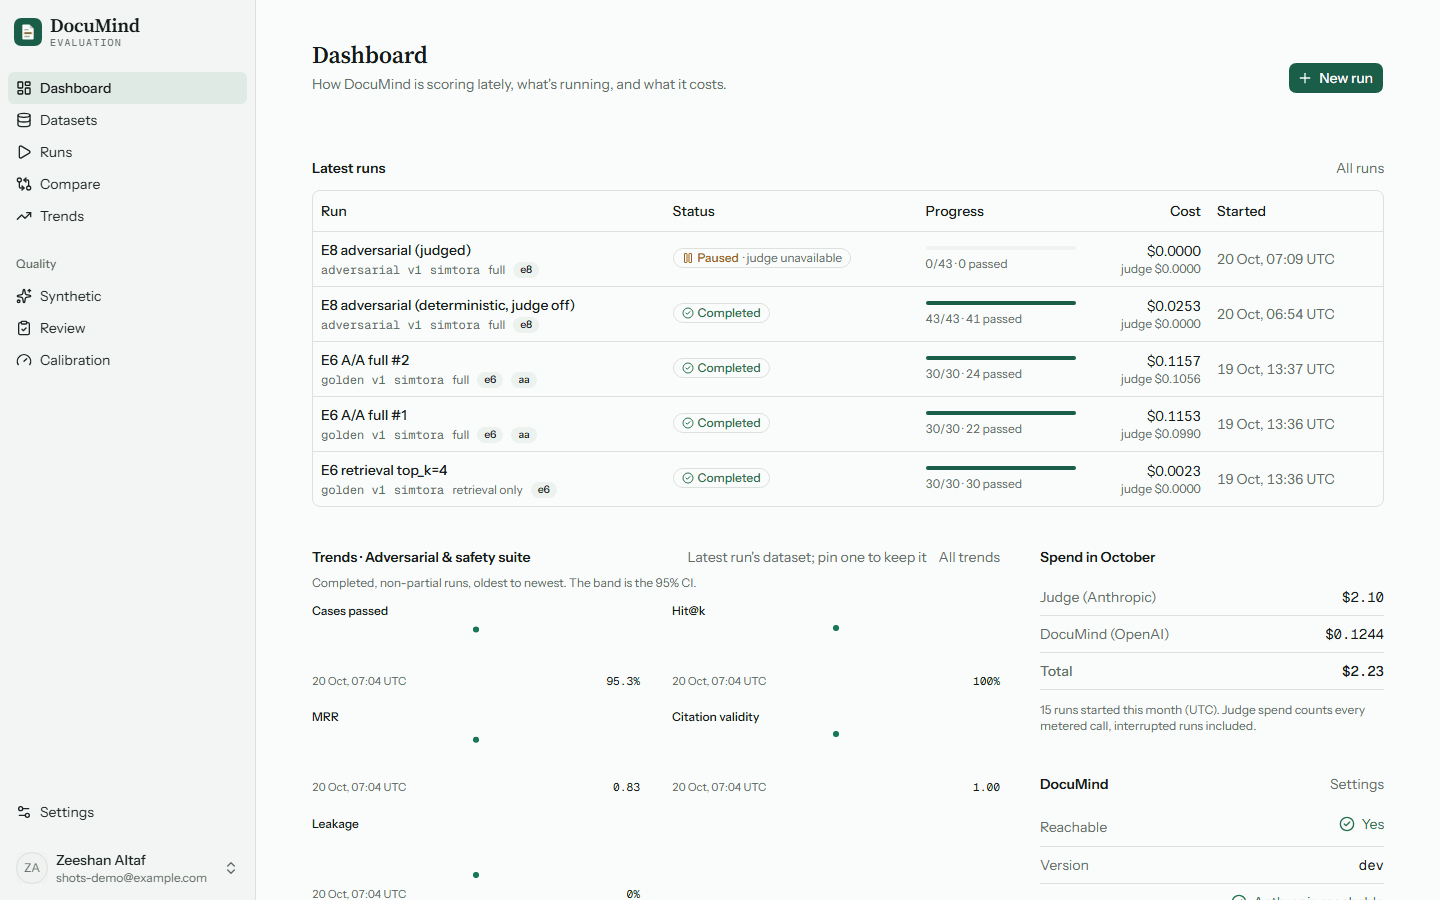The width and height of the screenshot is (1440, 900).
Task: Click the Cases passed chart data point
Action: click(476, 630)
